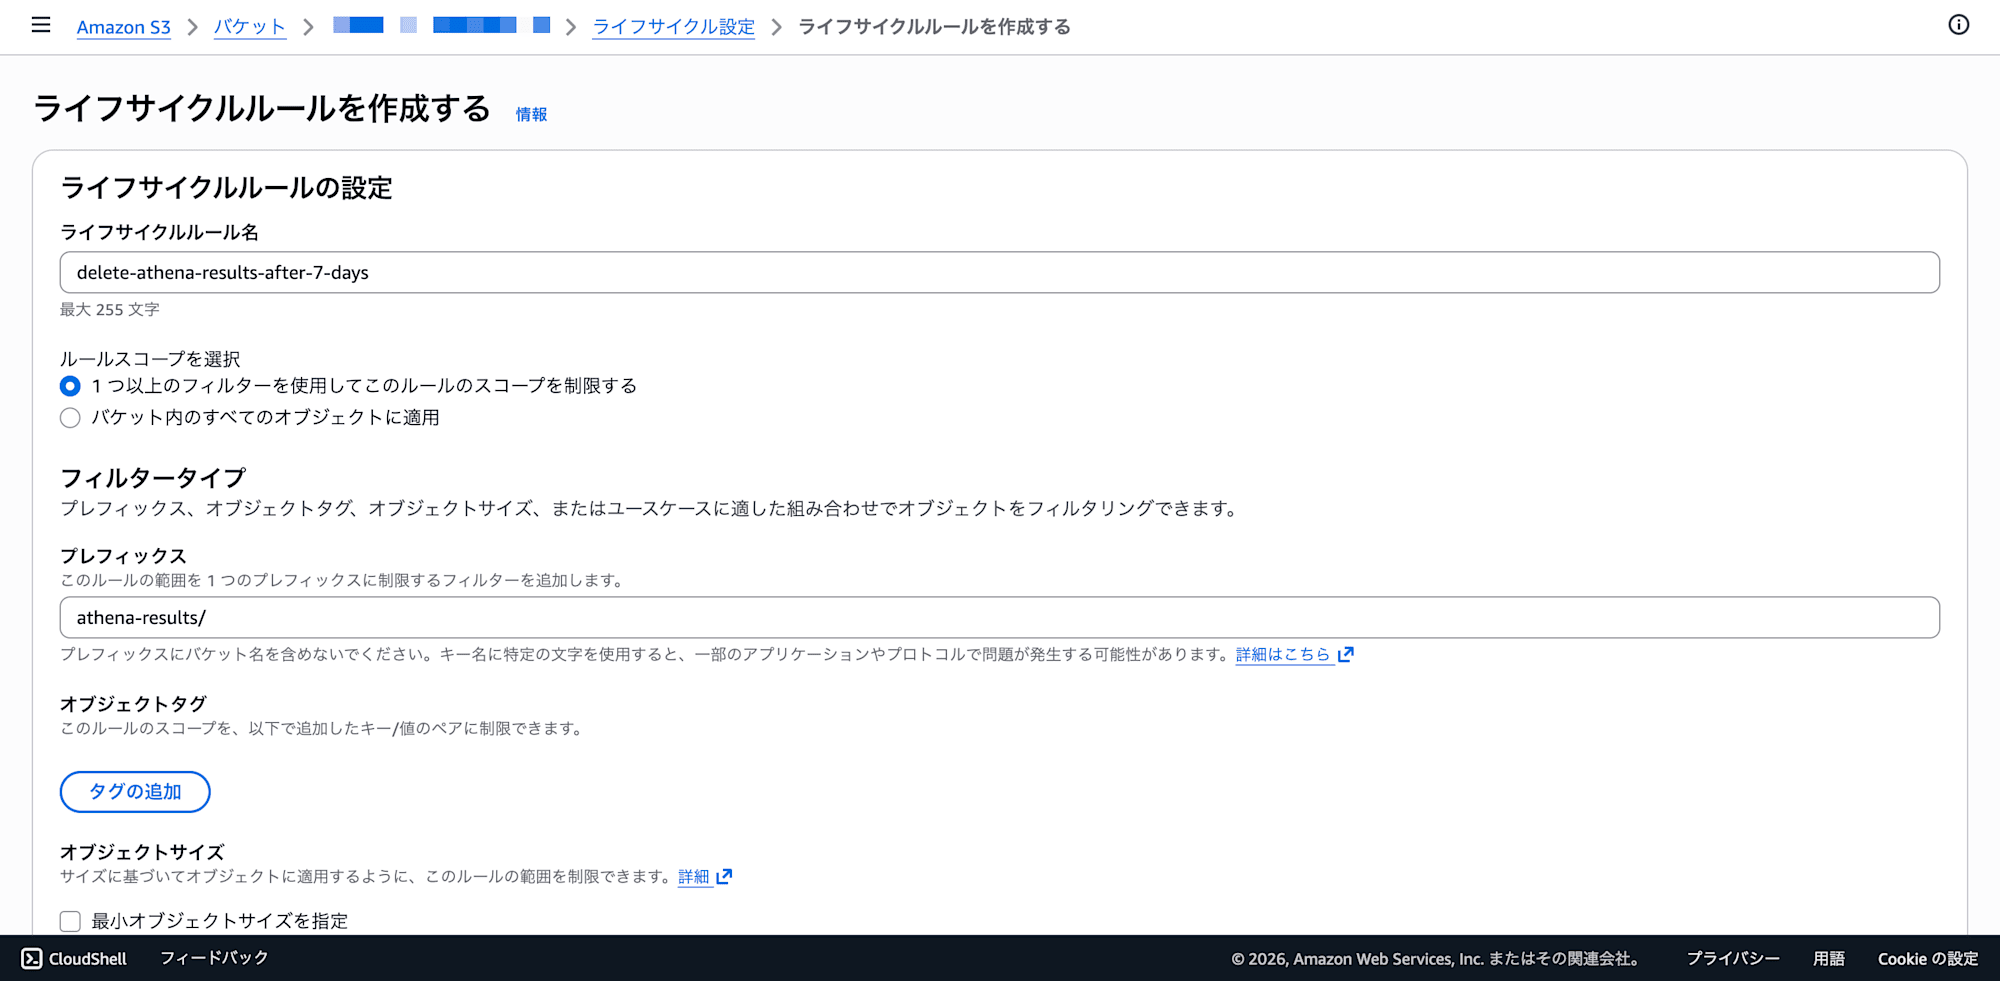2000x981 pixels.
Task: Click the lifecycle rule name input field
Action: [x=1000, y=272]
